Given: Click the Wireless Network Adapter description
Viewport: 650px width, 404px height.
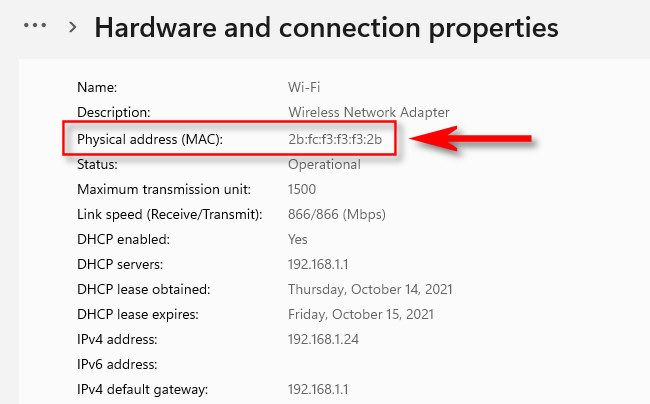Looking at the screenshot, I should click(x=369, y=112).
